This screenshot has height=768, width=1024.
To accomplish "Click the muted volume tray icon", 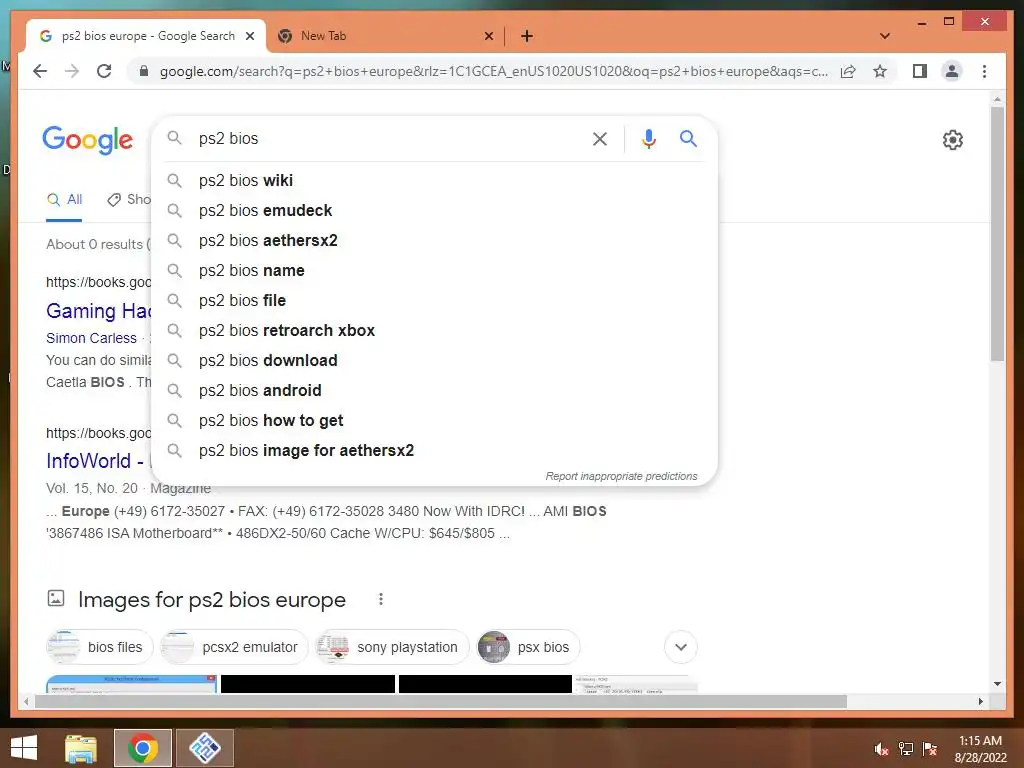I will 882,749.
